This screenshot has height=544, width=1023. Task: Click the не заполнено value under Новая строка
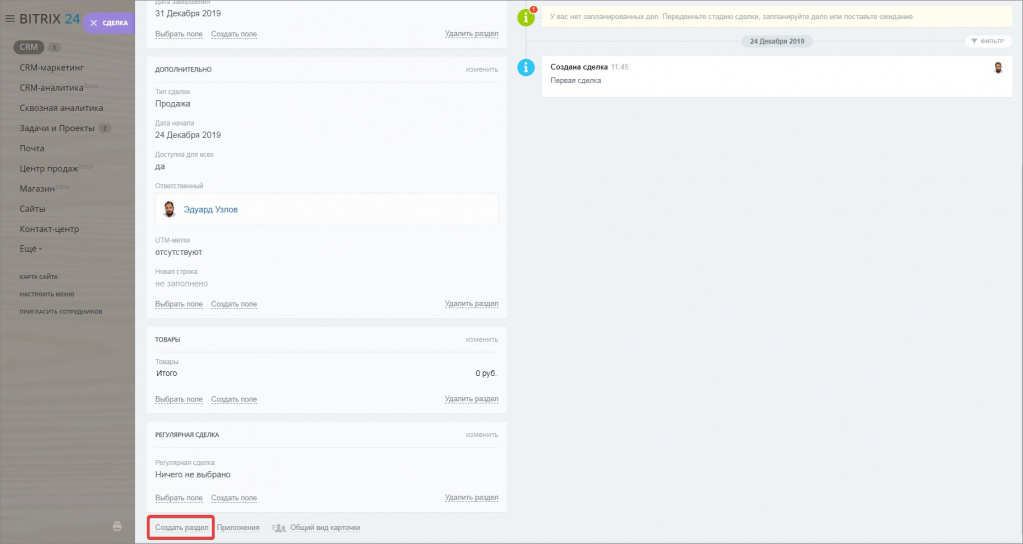(x=181, y=283)
